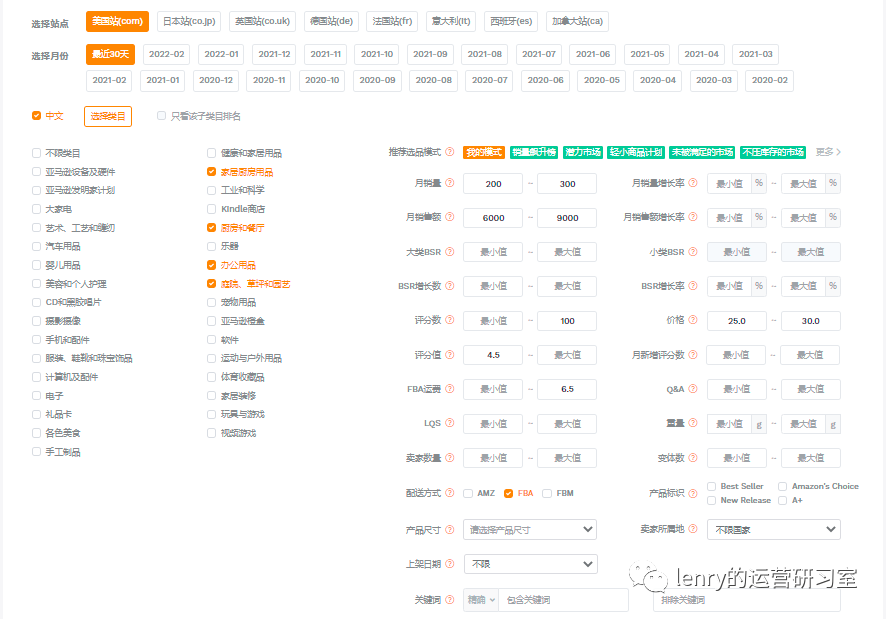Open the 上架日期 dropdown
The image size is (886, 619).
point(530,564)
